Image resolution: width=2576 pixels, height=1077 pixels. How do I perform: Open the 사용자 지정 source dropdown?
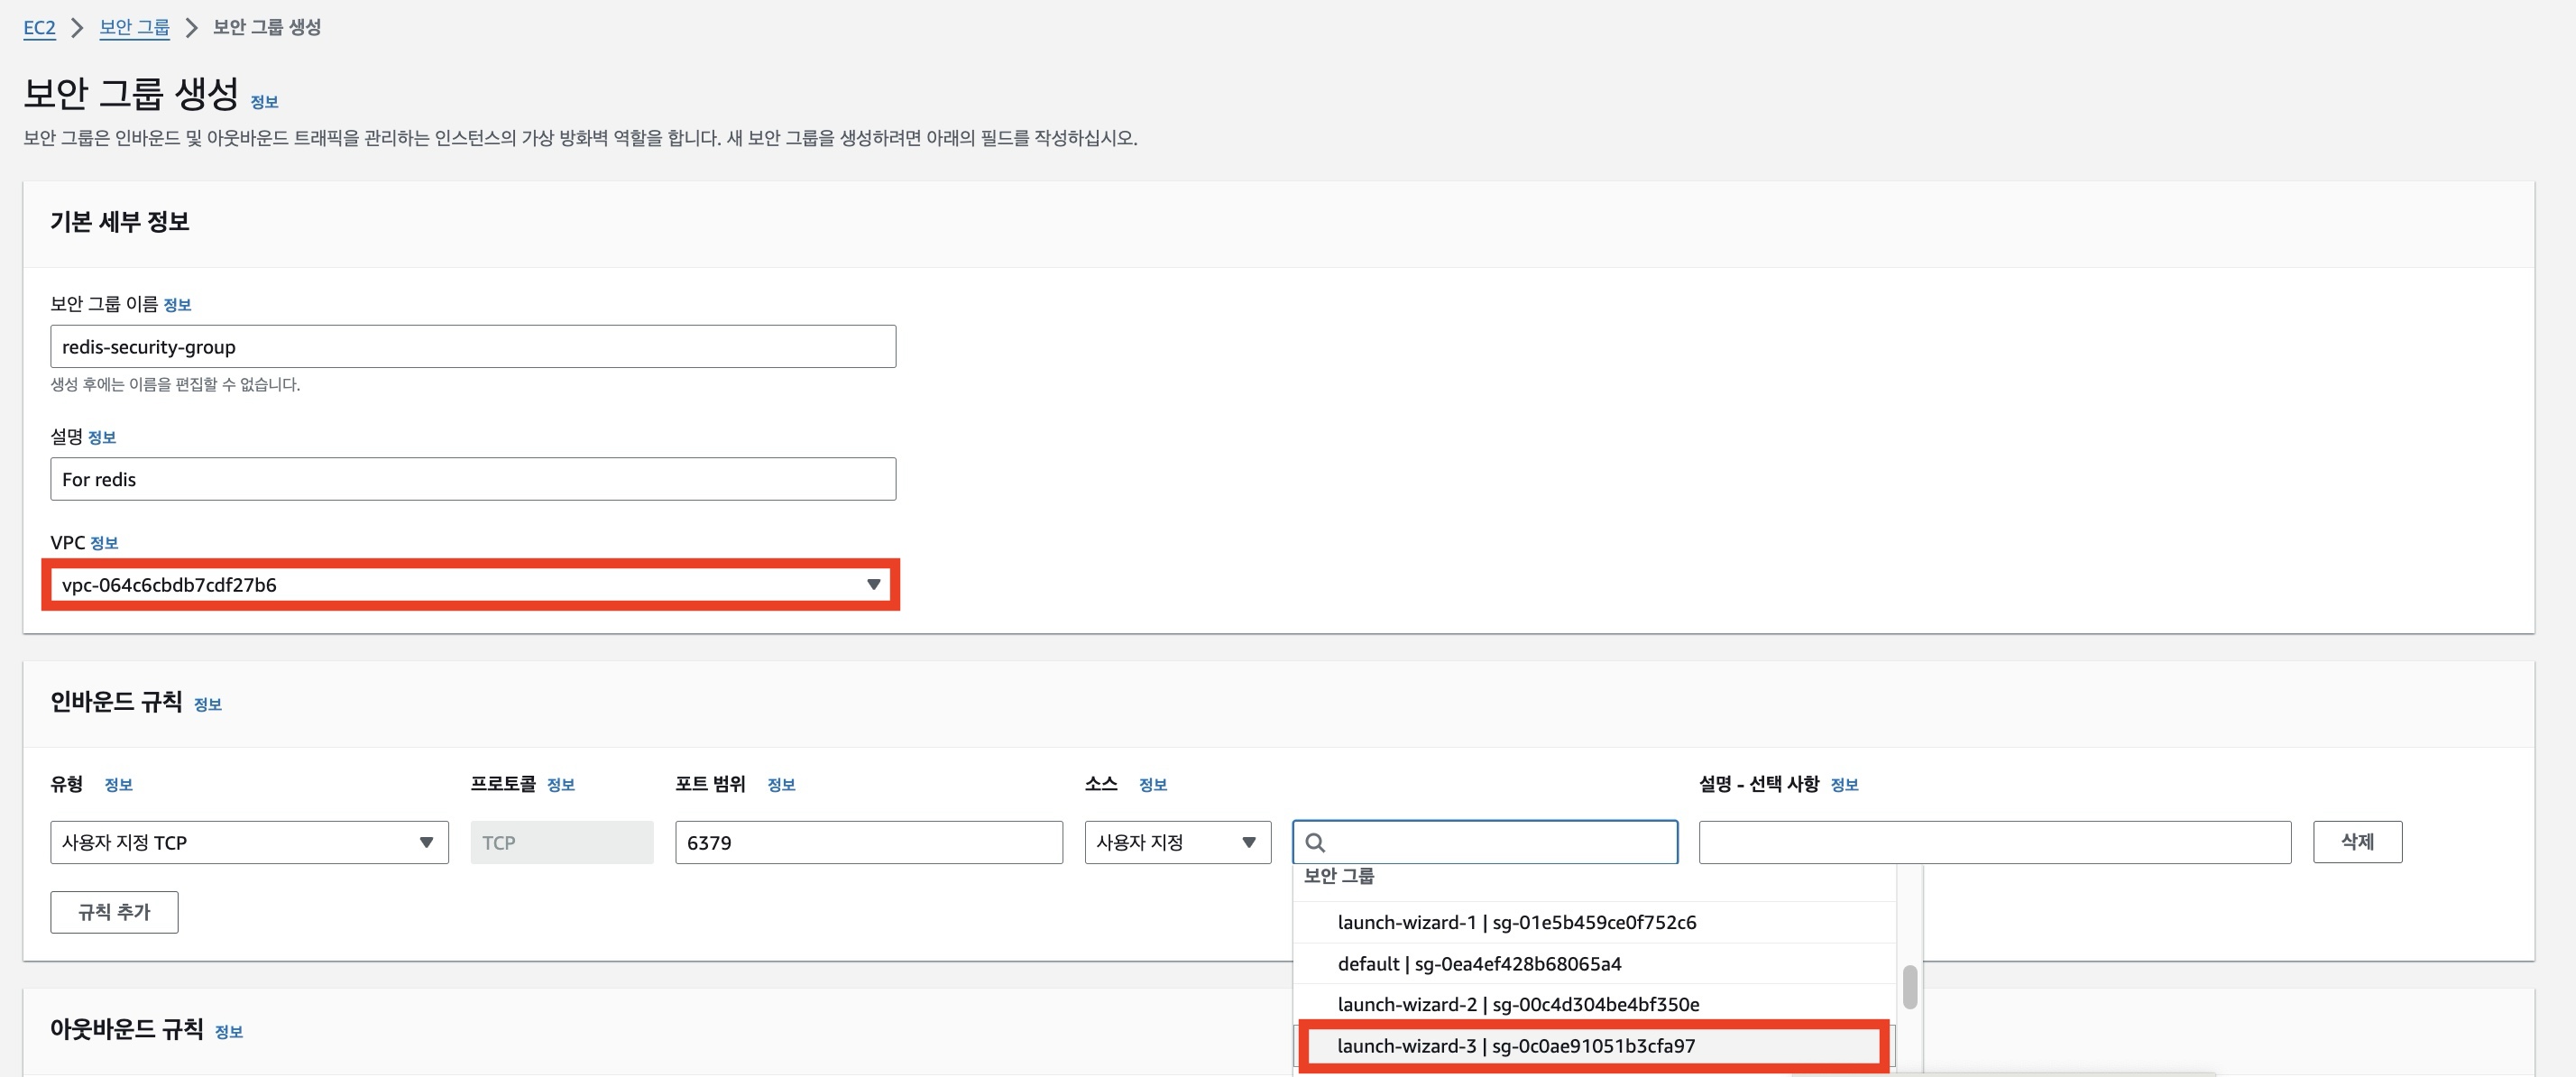point(1177,842)
